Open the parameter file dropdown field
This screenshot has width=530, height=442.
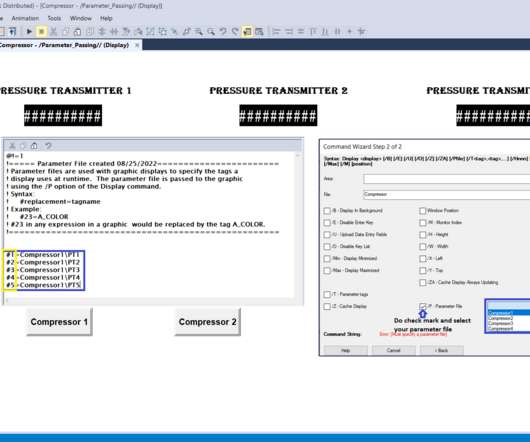(x=508, y=305)
